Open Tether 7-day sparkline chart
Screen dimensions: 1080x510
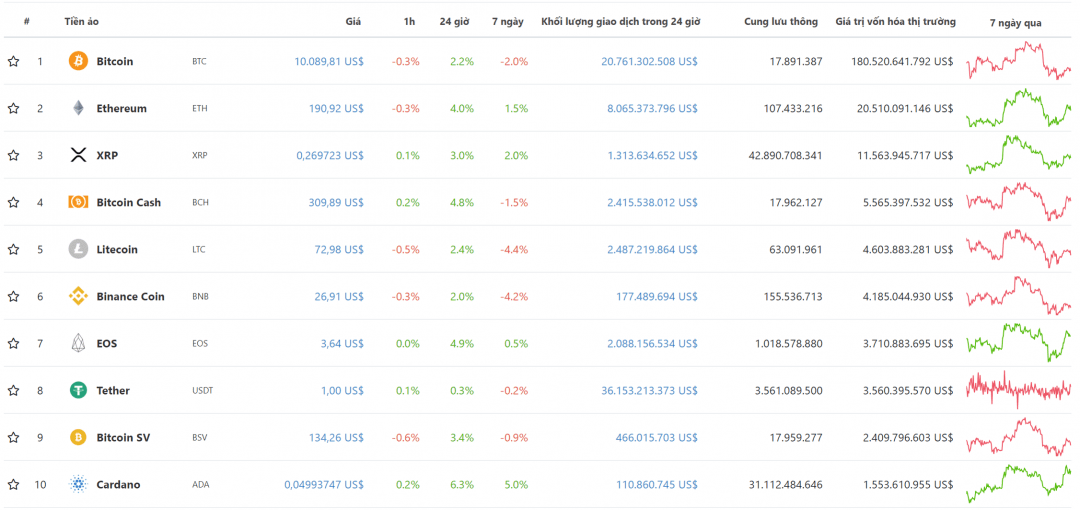[1019, 390]
